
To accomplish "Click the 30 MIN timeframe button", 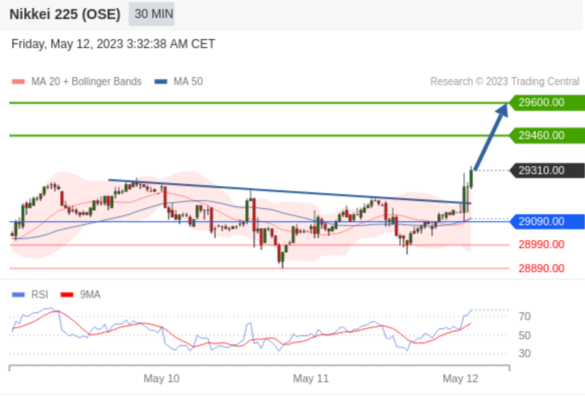I will point(151,14).
